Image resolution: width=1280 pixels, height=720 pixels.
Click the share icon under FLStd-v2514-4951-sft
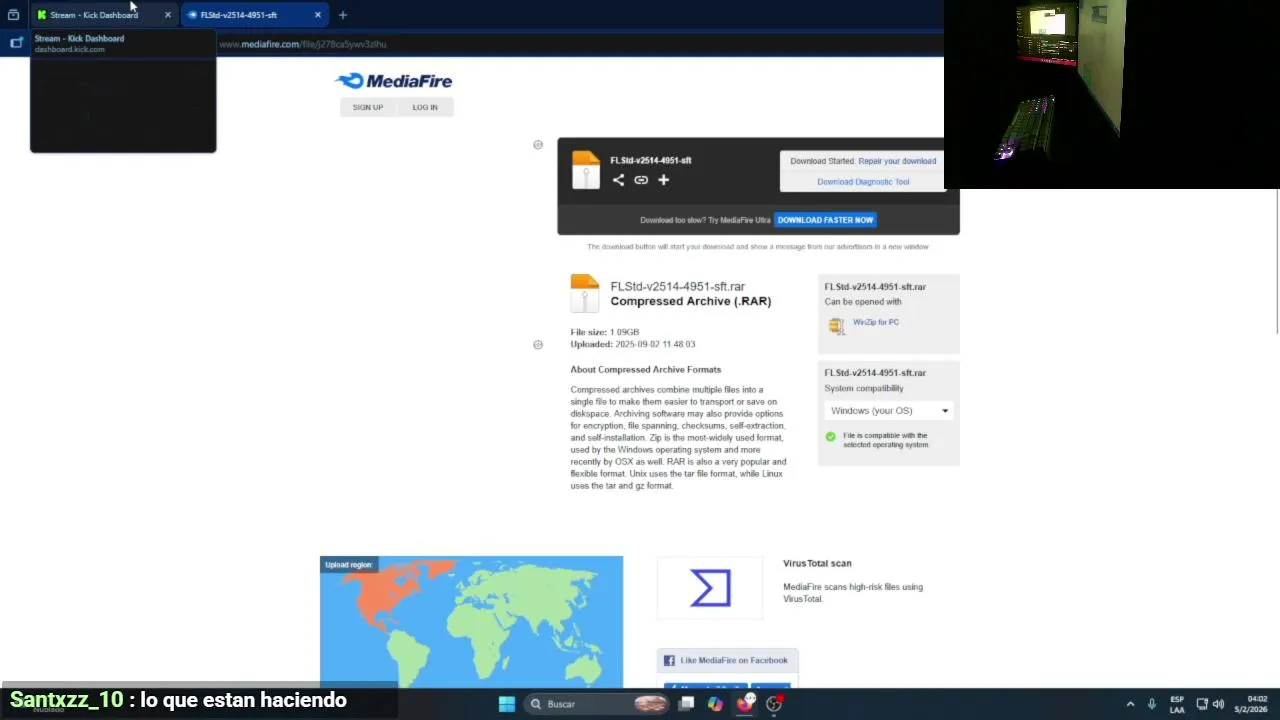[618, 180]
